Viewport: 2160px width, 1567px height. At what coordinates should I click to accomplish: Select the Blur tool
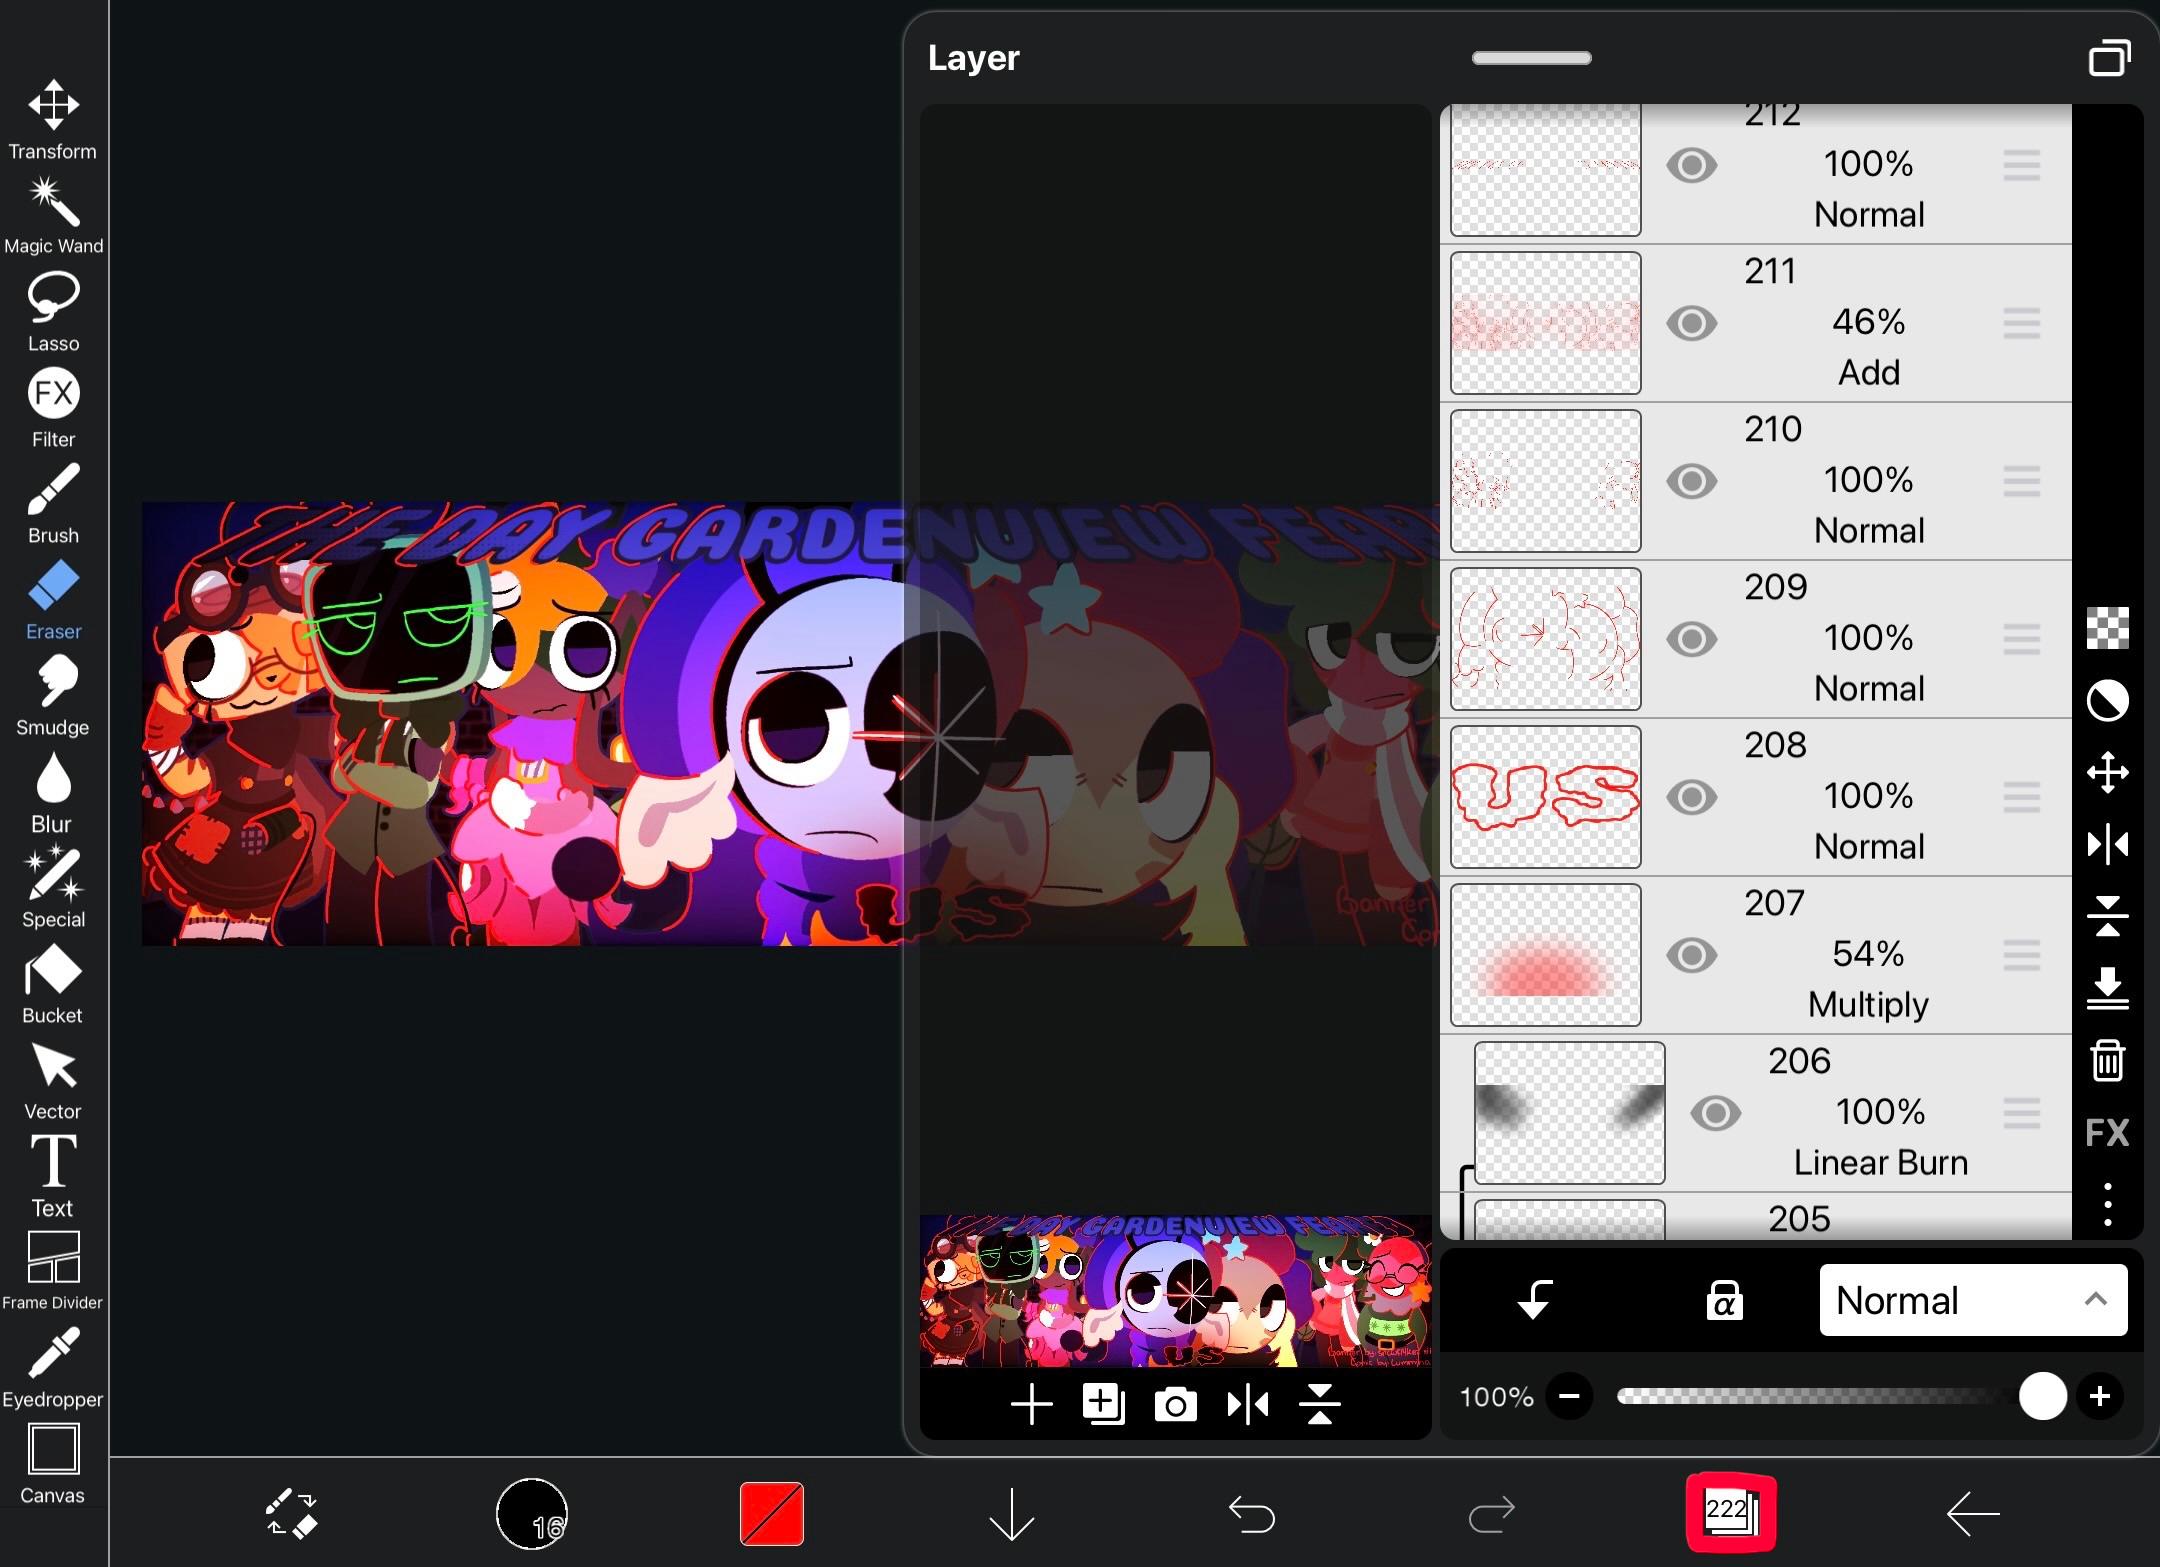(53, 792)
